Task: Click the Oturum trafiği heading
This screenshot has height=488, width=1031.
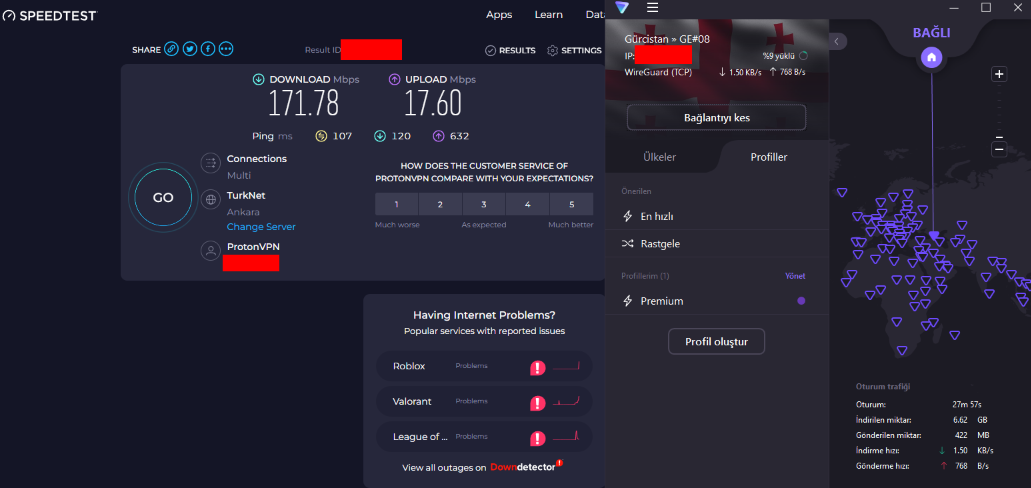Action: tap(883, 387)
